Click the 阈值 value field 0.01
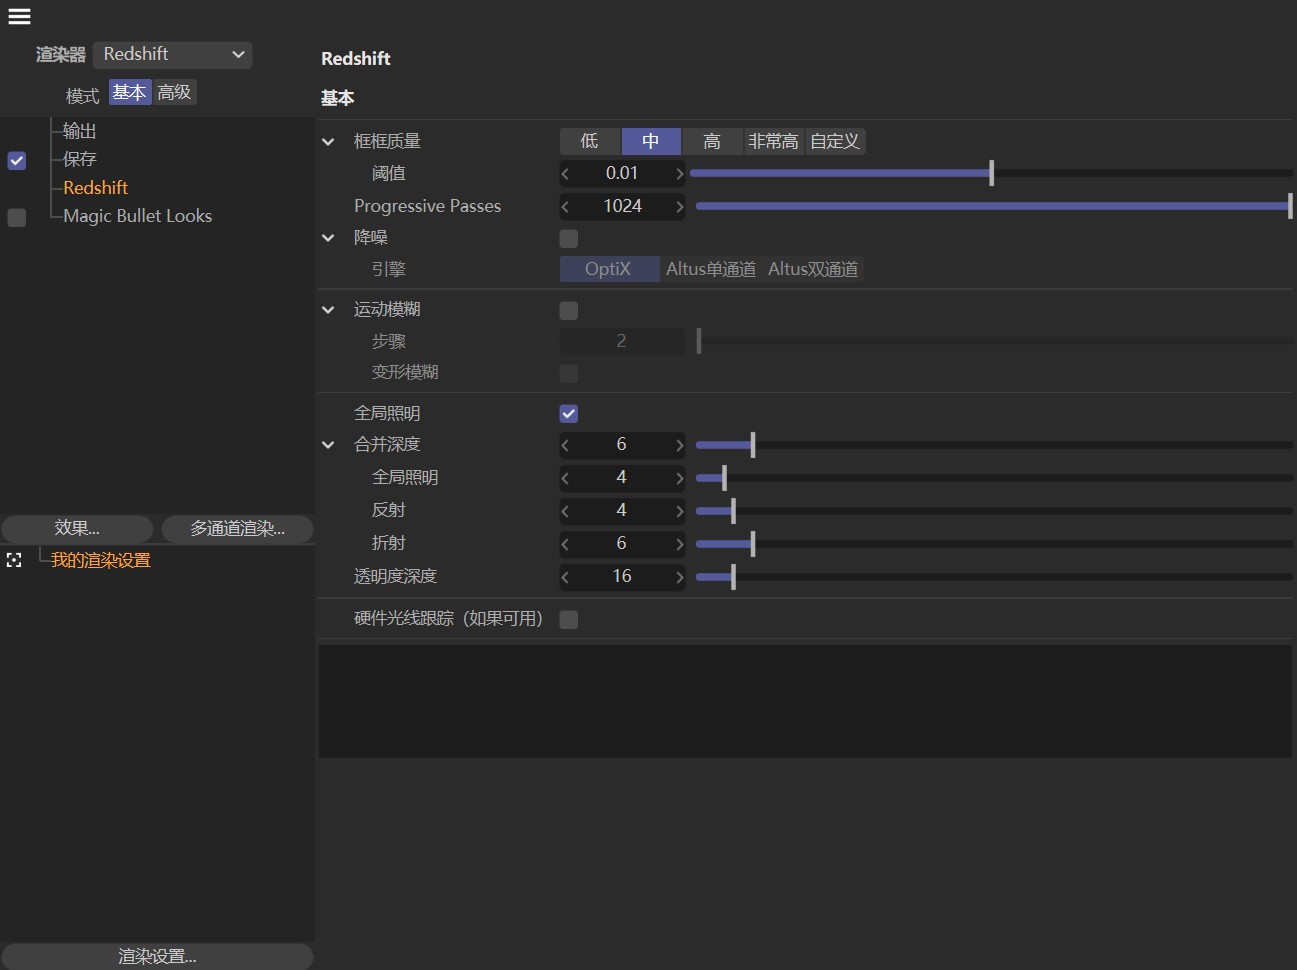 [x=622, y=173]
